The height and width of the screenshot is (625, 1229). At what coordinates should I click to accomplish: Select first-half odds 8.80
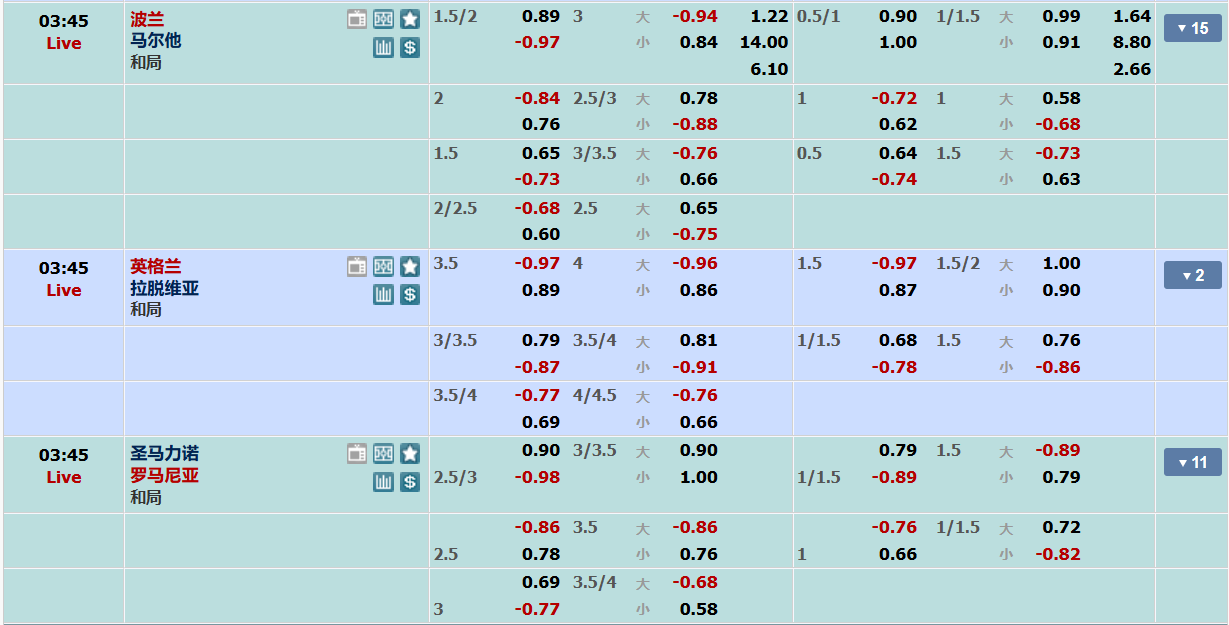[x=1132, y=42]
